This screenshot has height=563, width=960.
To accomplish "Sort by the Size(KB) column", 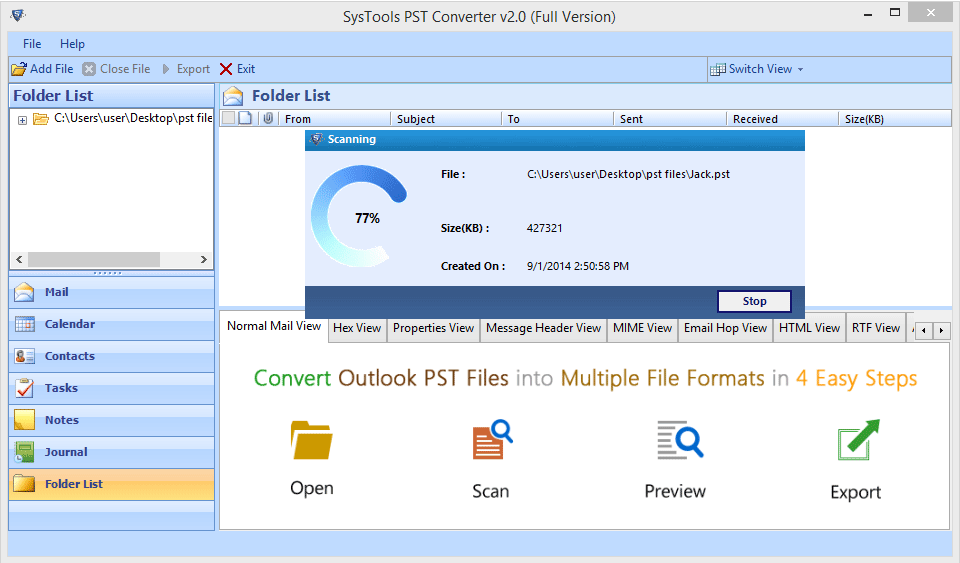I will [x=894, y=119].
